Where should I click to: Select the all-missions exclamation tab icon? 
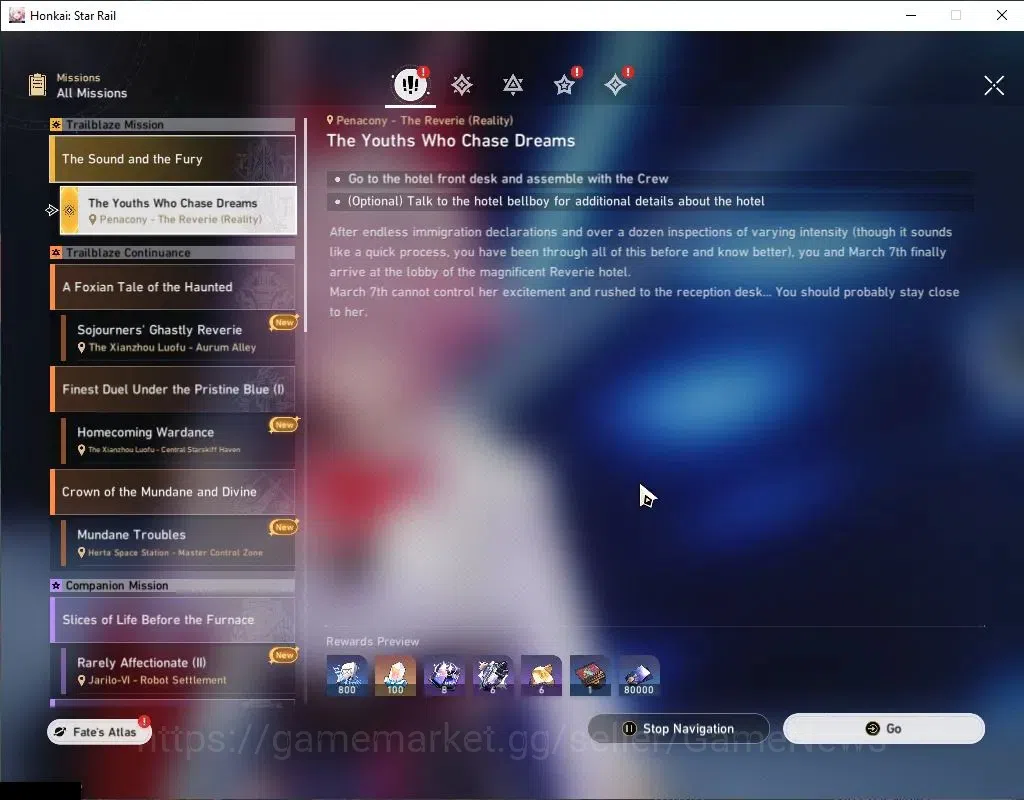point(410,84)
